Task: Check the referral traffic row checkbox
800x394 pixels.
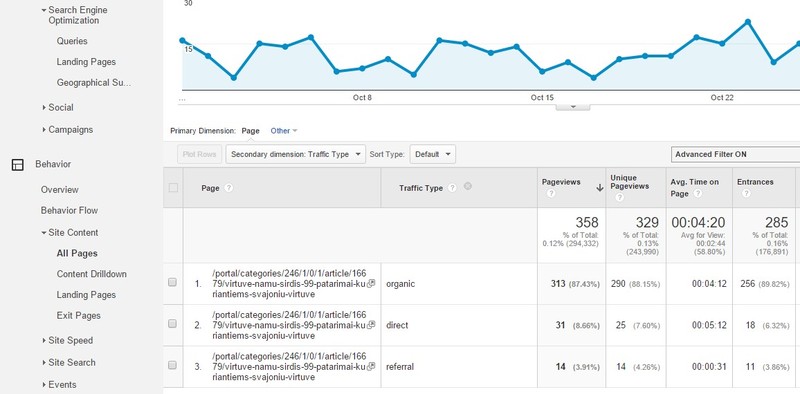Action: [x=172, y=364]
